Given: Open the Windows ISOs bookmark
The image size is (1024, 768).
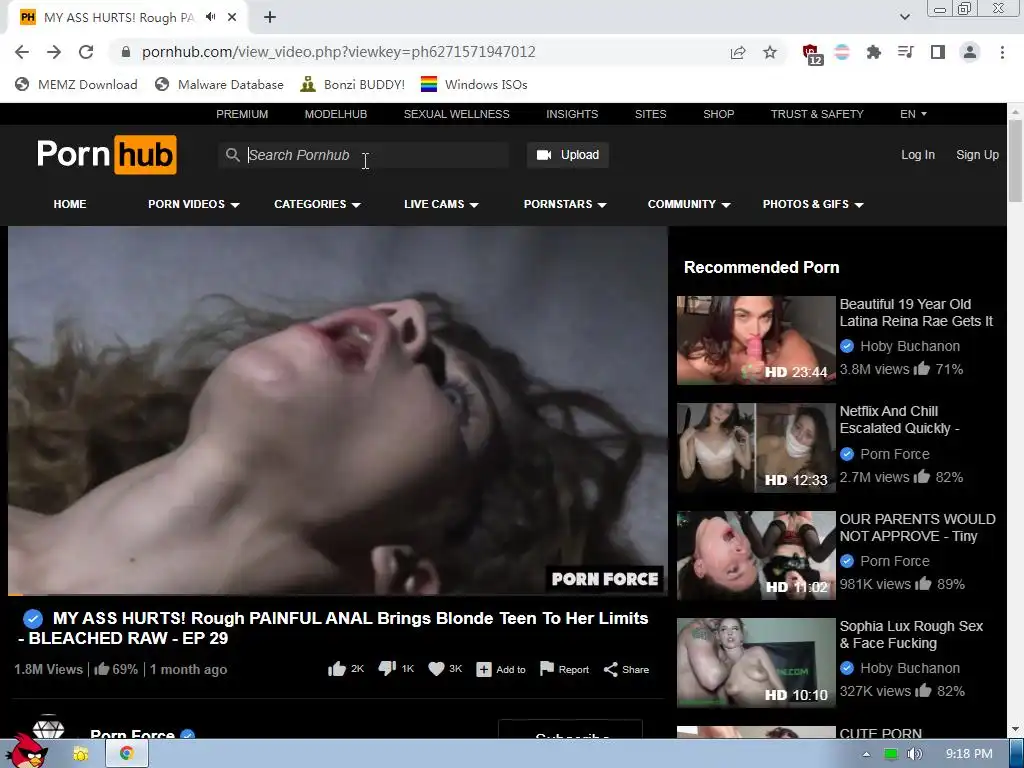Looking at the screenshot, I should (474, 84).
